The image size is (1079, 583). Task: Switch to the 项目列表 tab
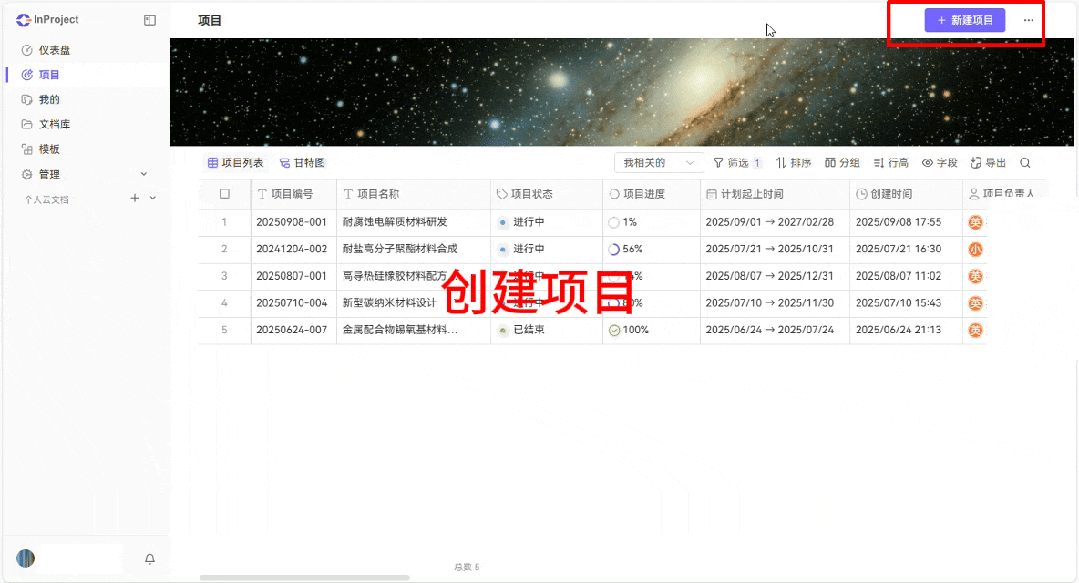235,163
